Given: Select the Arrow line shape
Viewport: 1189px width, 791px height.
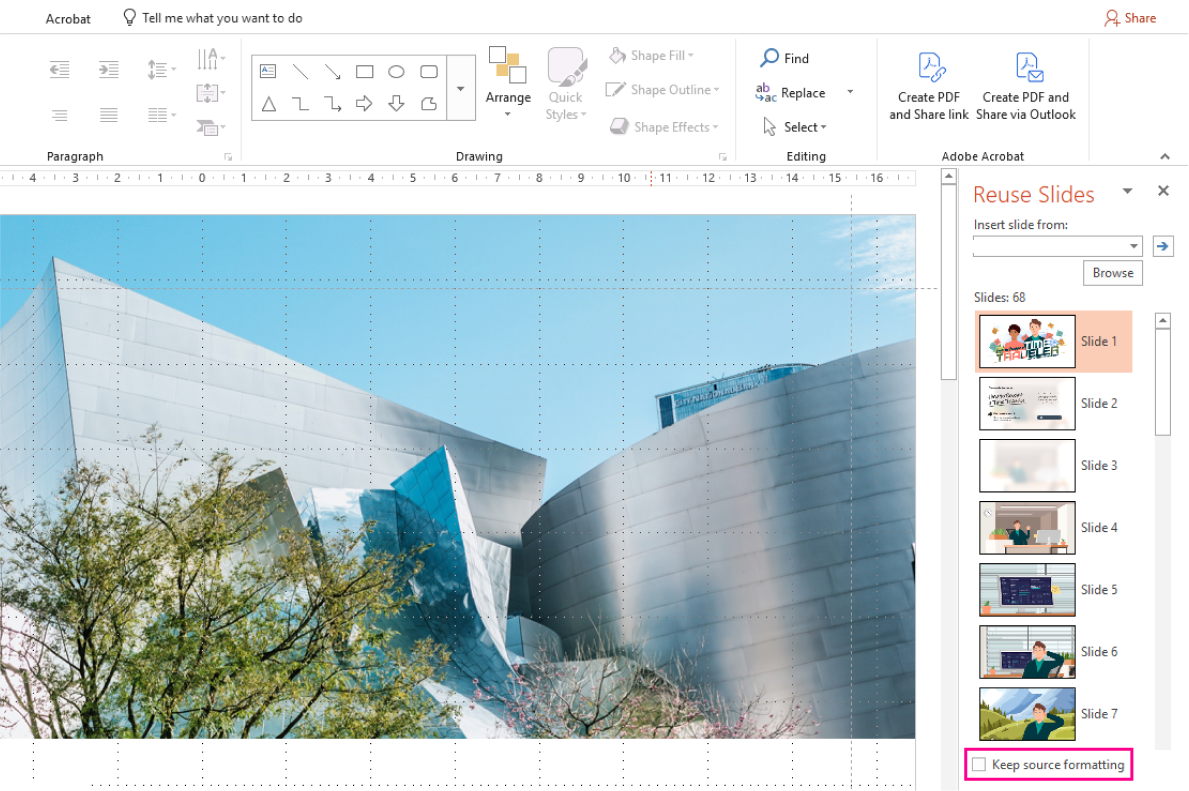Looking at the screenshot, I should pyautogui.click(x=332, y=71).
